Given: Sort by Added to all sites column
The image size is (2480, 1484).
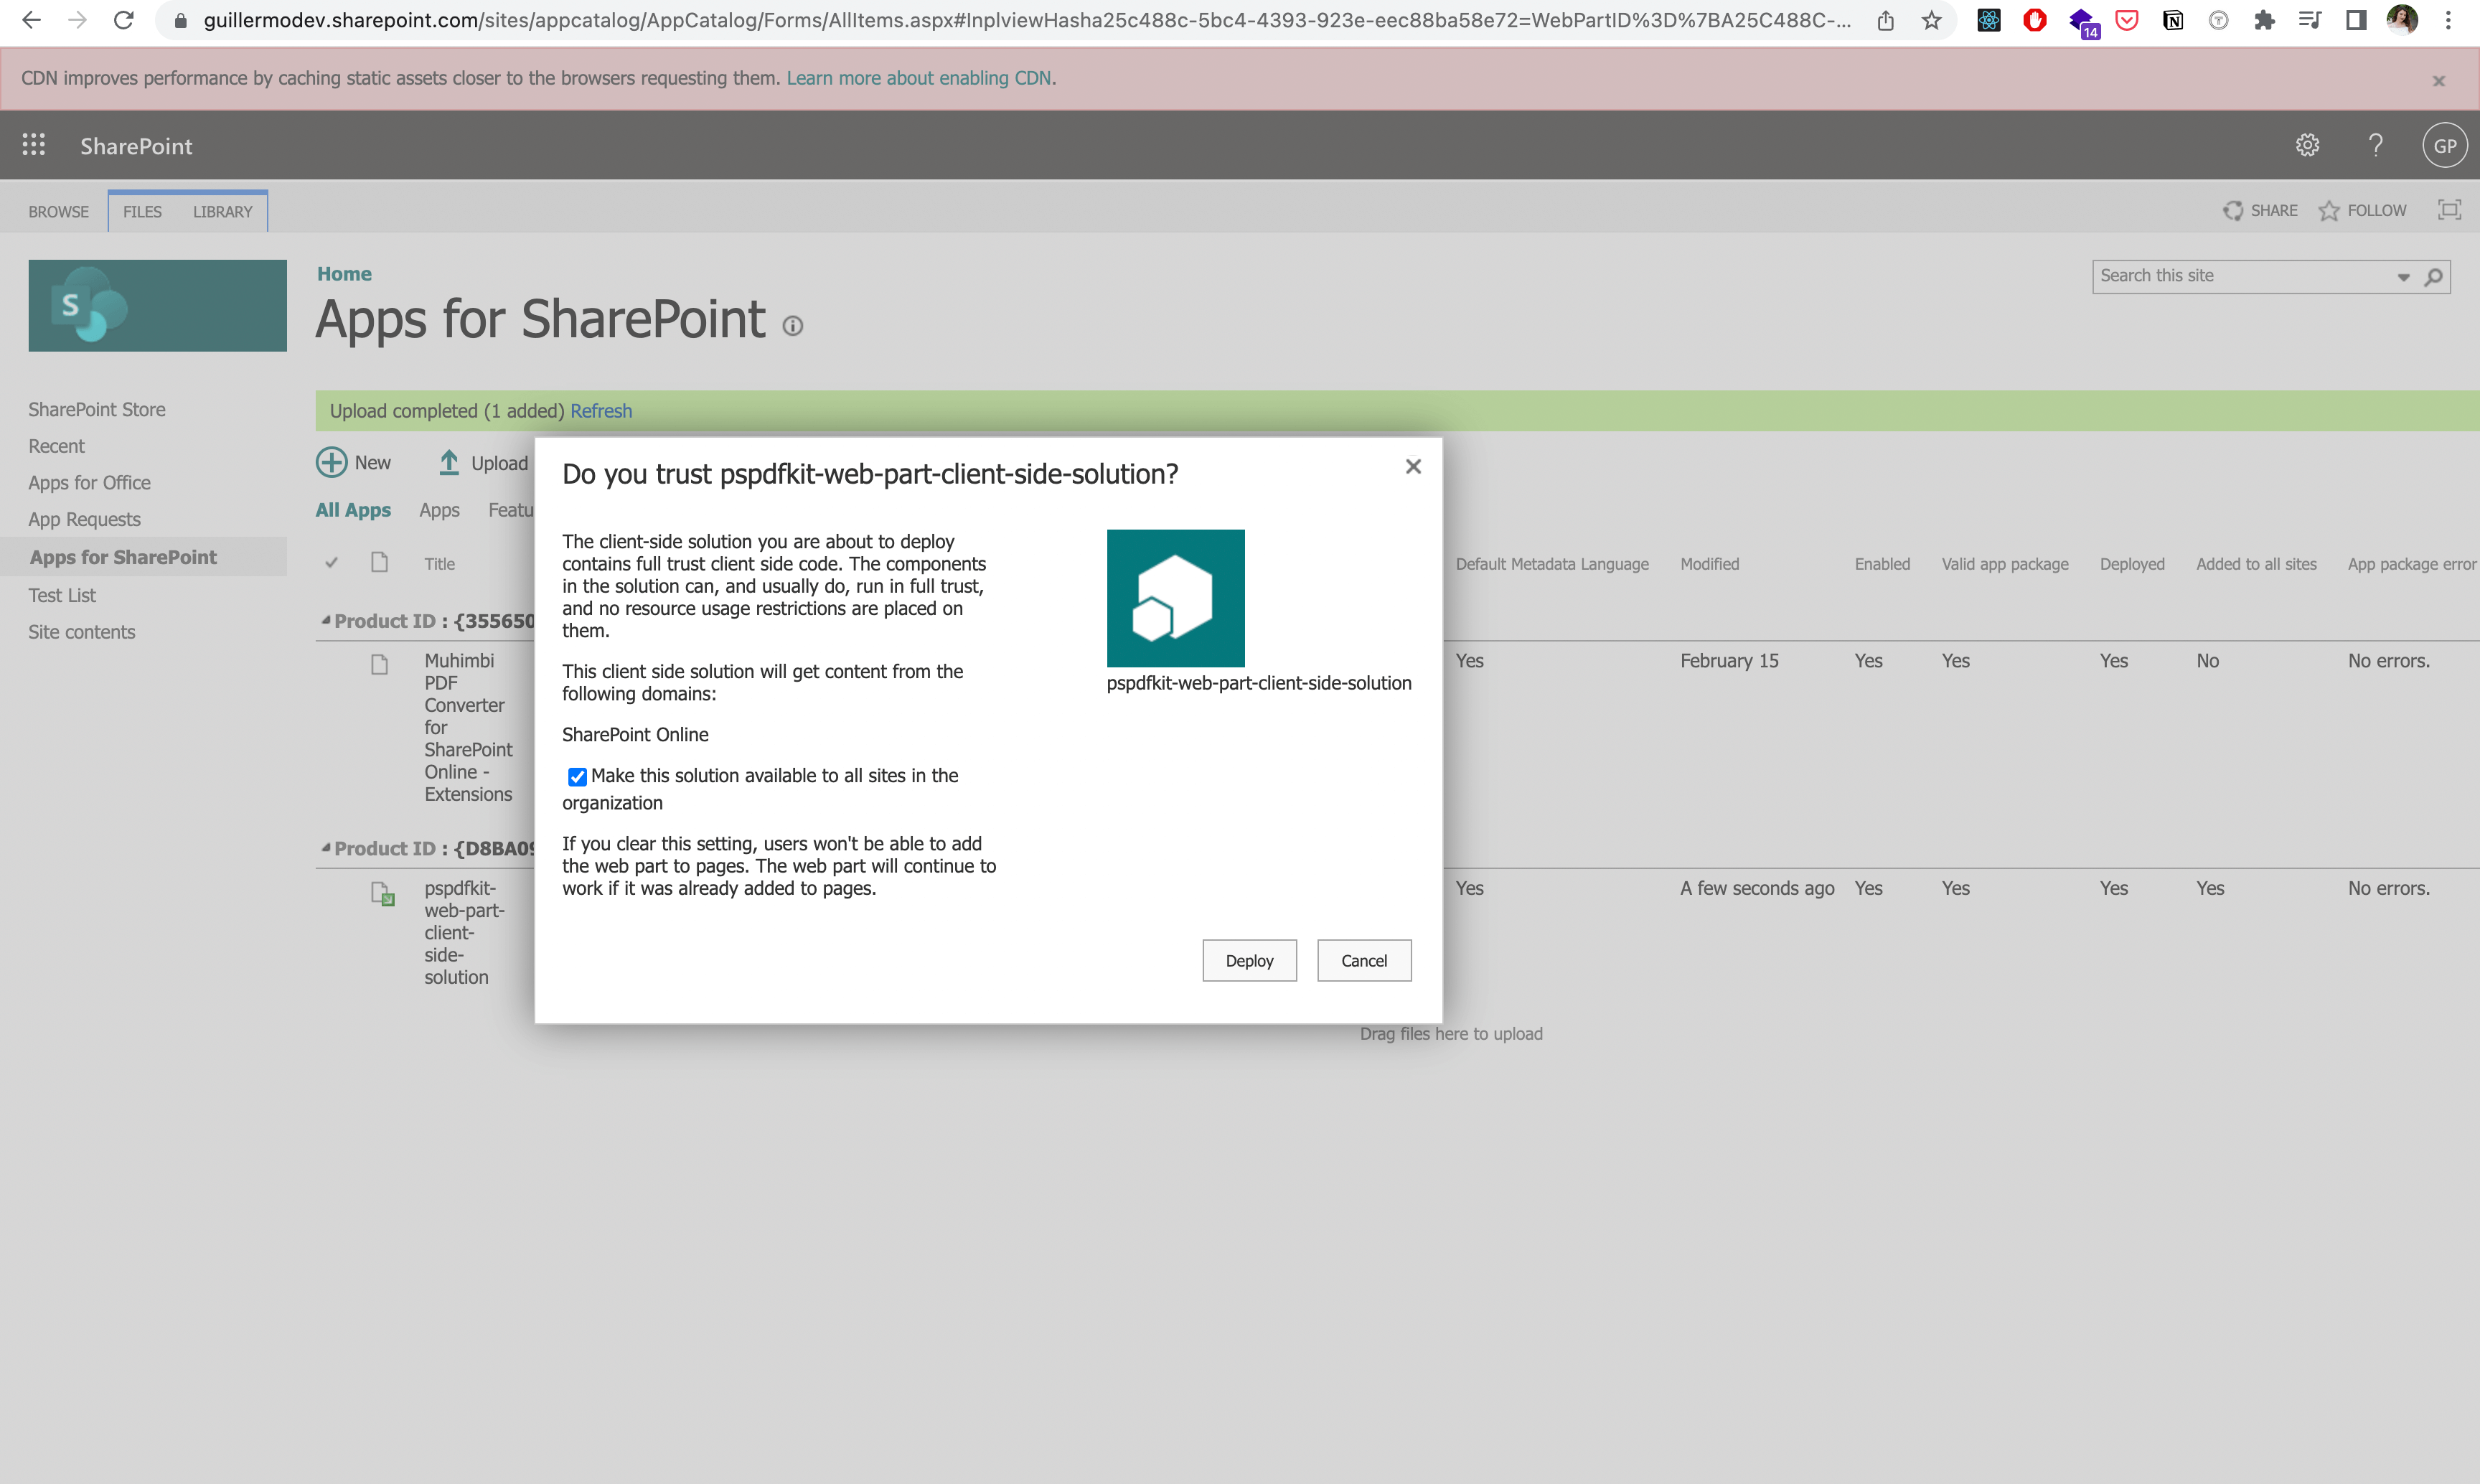Looking at the screenshot, I should 2256,564.
